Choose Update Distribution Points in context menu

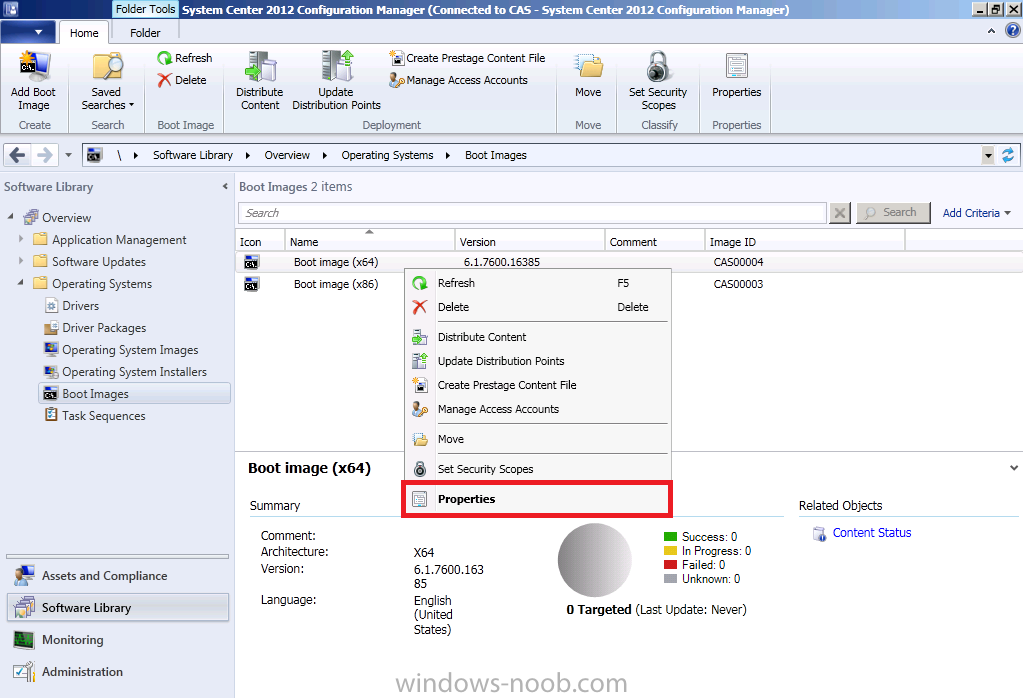point(538,361)
